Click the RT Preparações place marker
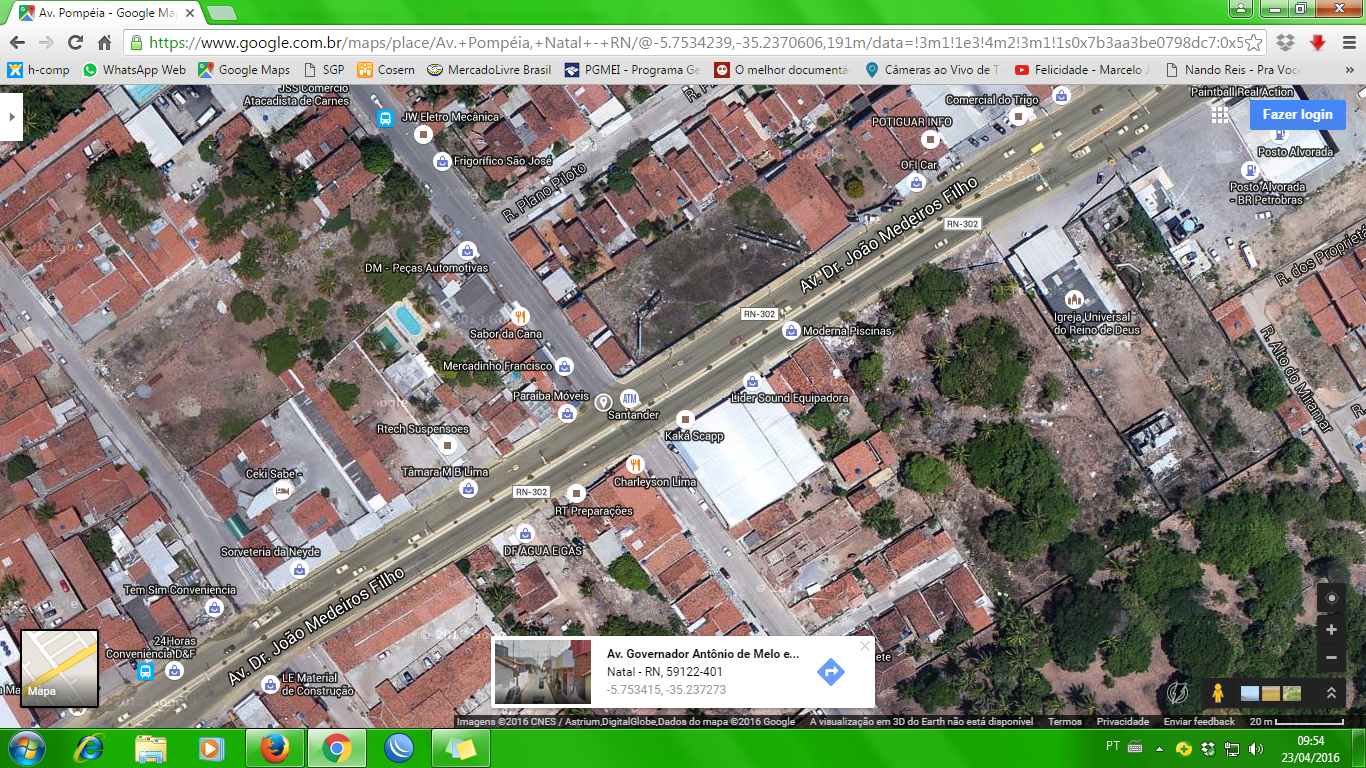The height and width of the screenshot is (768, 1366). tap(576, 493)
